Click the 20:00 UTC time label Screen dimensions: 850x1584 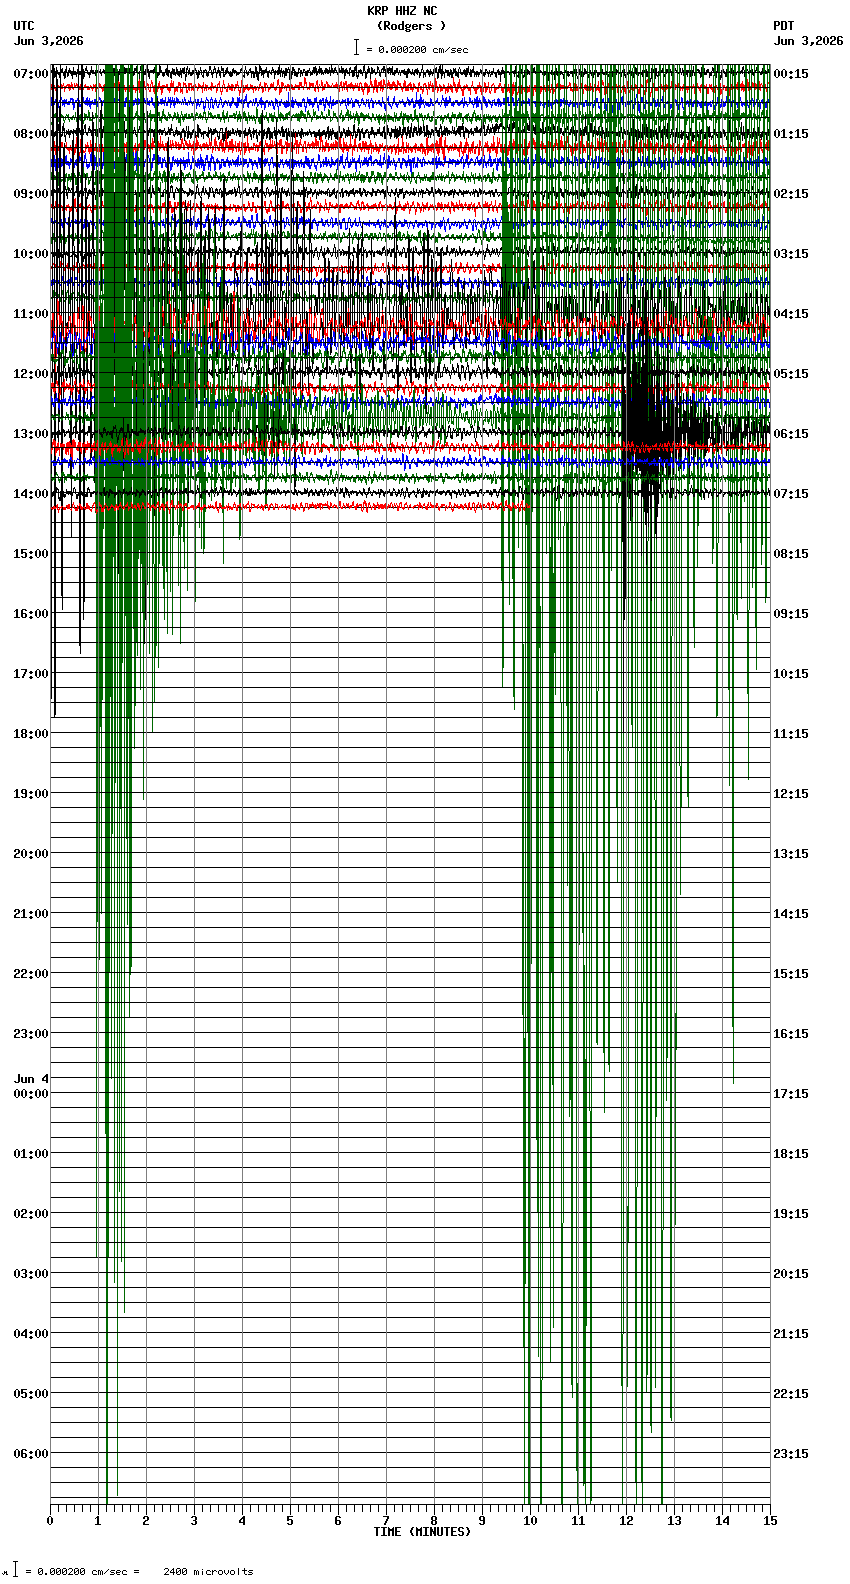31,854
